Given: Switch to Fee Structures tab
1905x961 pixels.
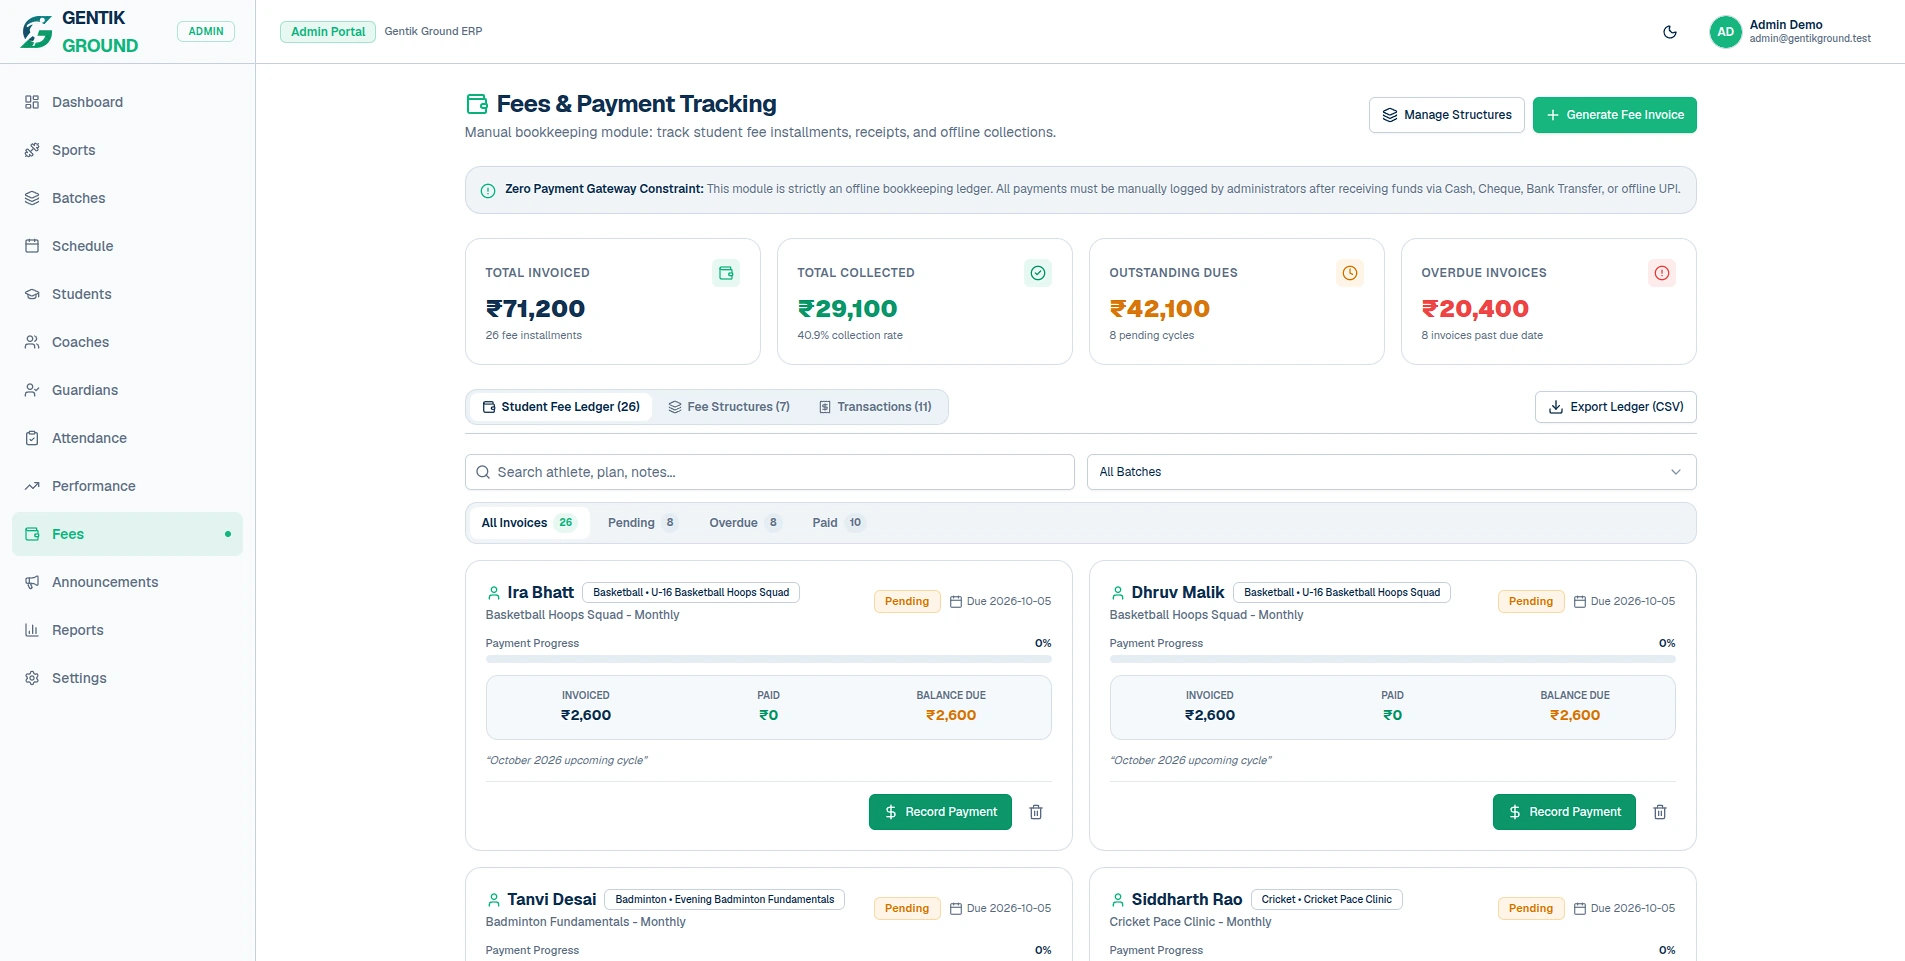Looking at the screenshot, I should pos(729,407).
